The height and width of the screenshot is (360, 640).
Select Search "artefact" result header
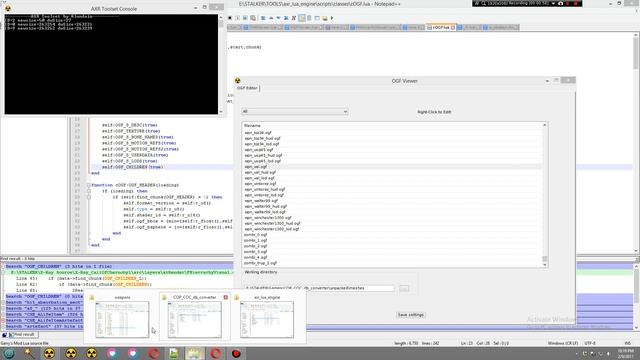point(44,327)
